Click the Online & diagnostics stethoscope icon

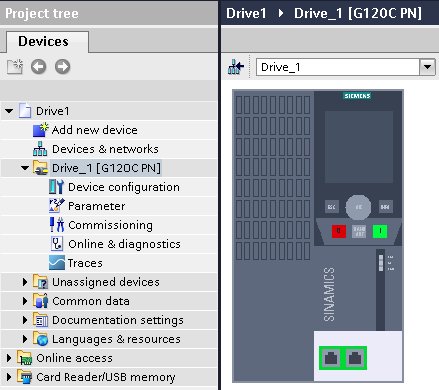57,244
